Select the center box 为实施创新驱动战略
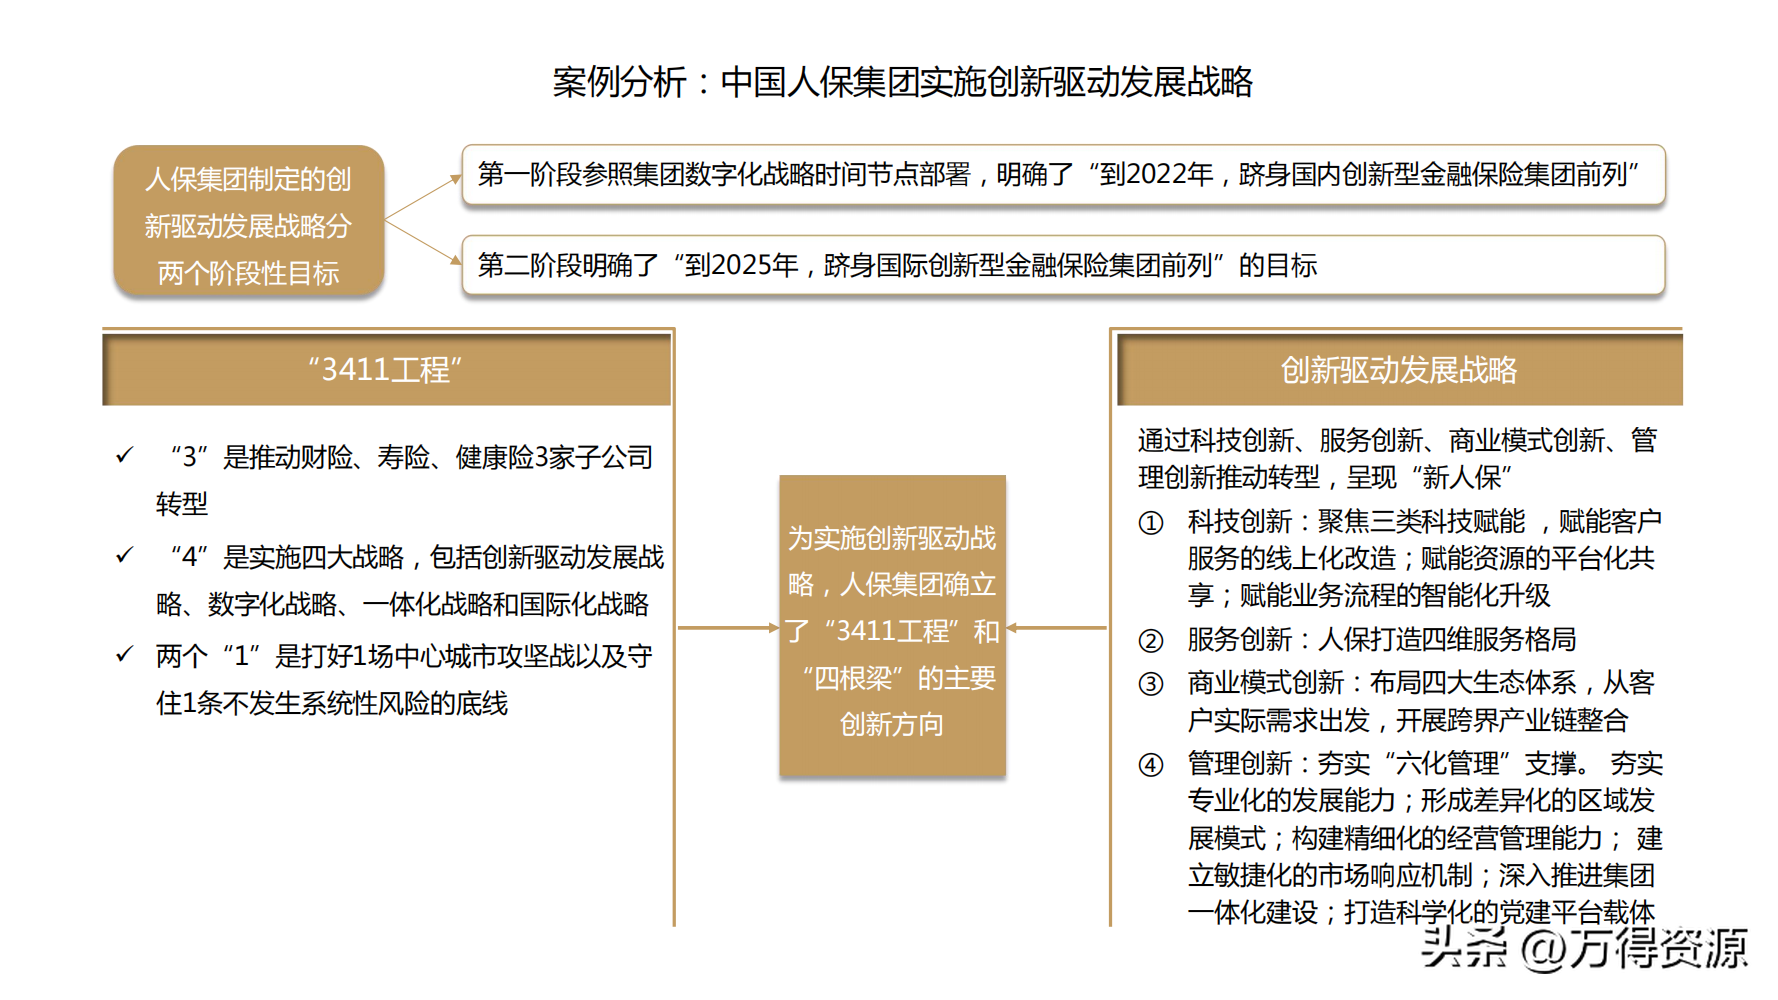This screenshot has width=1778, height=1000. [892, 626]
